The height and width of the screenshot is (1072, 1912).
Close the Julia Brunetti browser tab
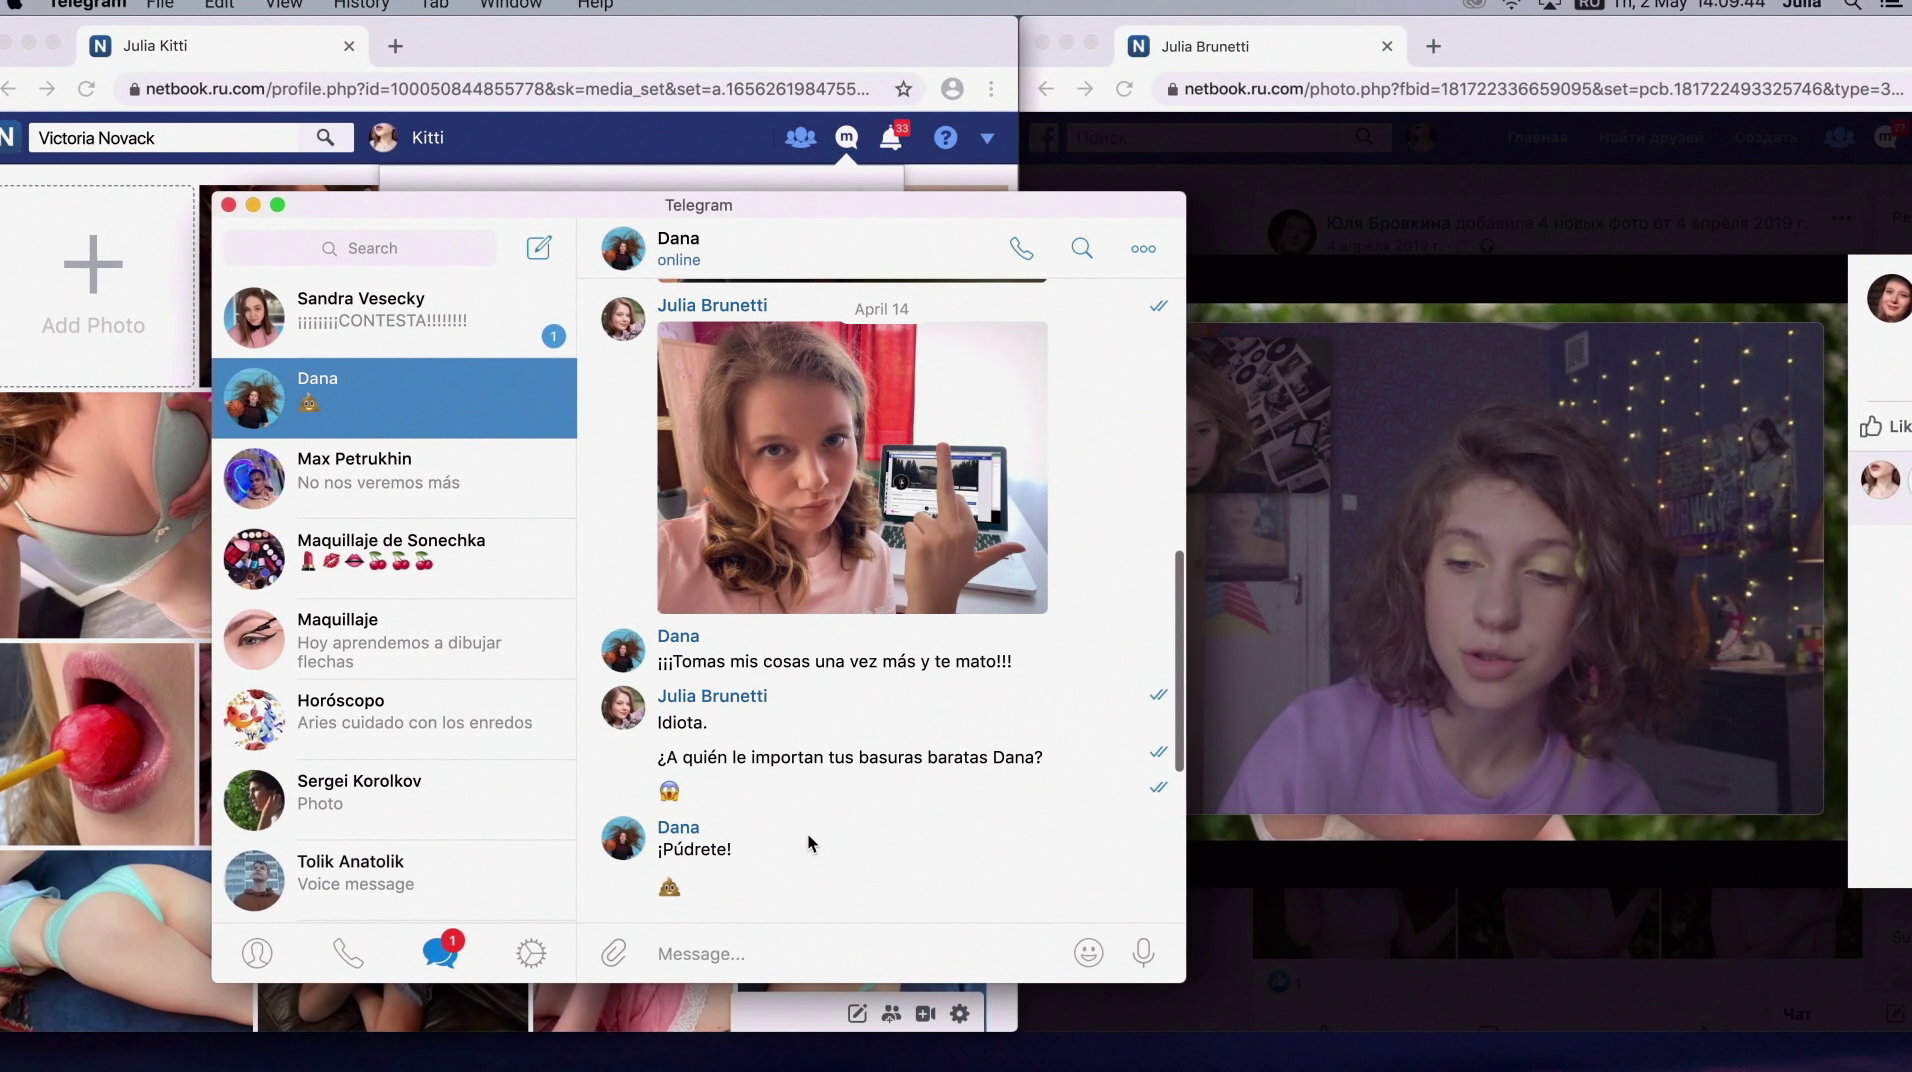[1387, 46]
